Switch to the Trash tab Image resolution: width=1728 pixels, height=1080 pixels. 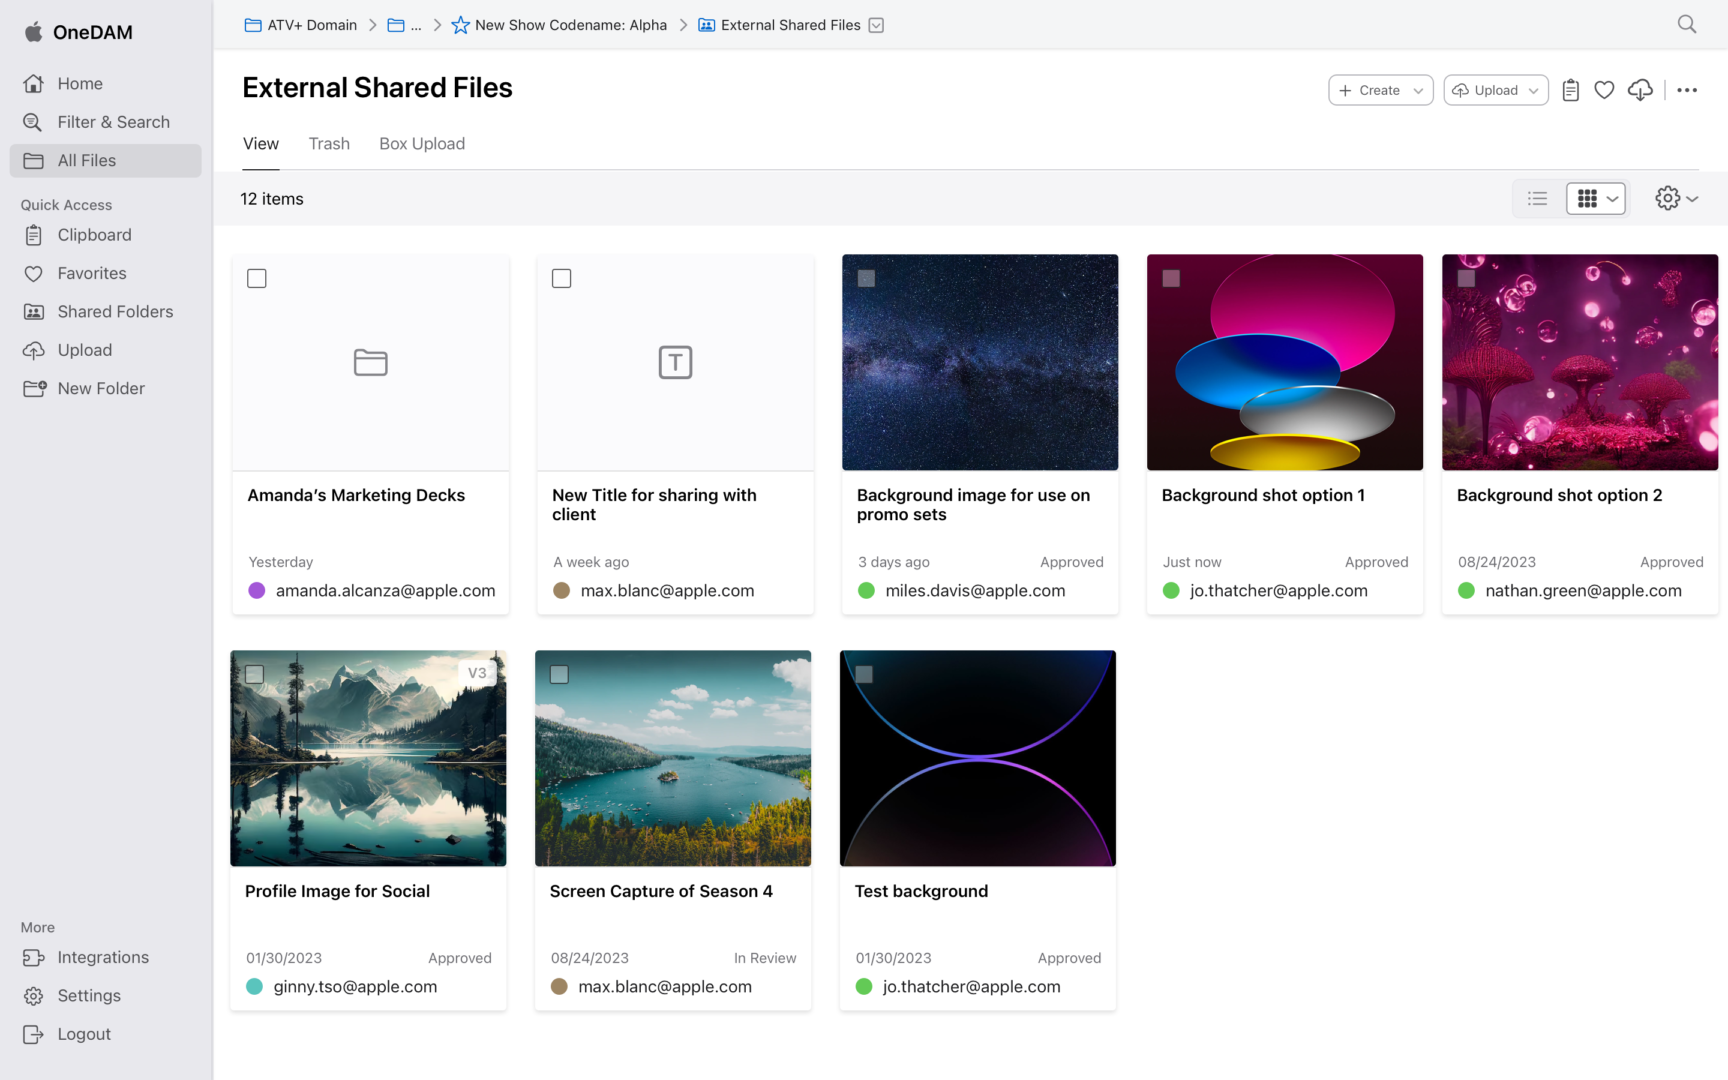pos(329,144)
